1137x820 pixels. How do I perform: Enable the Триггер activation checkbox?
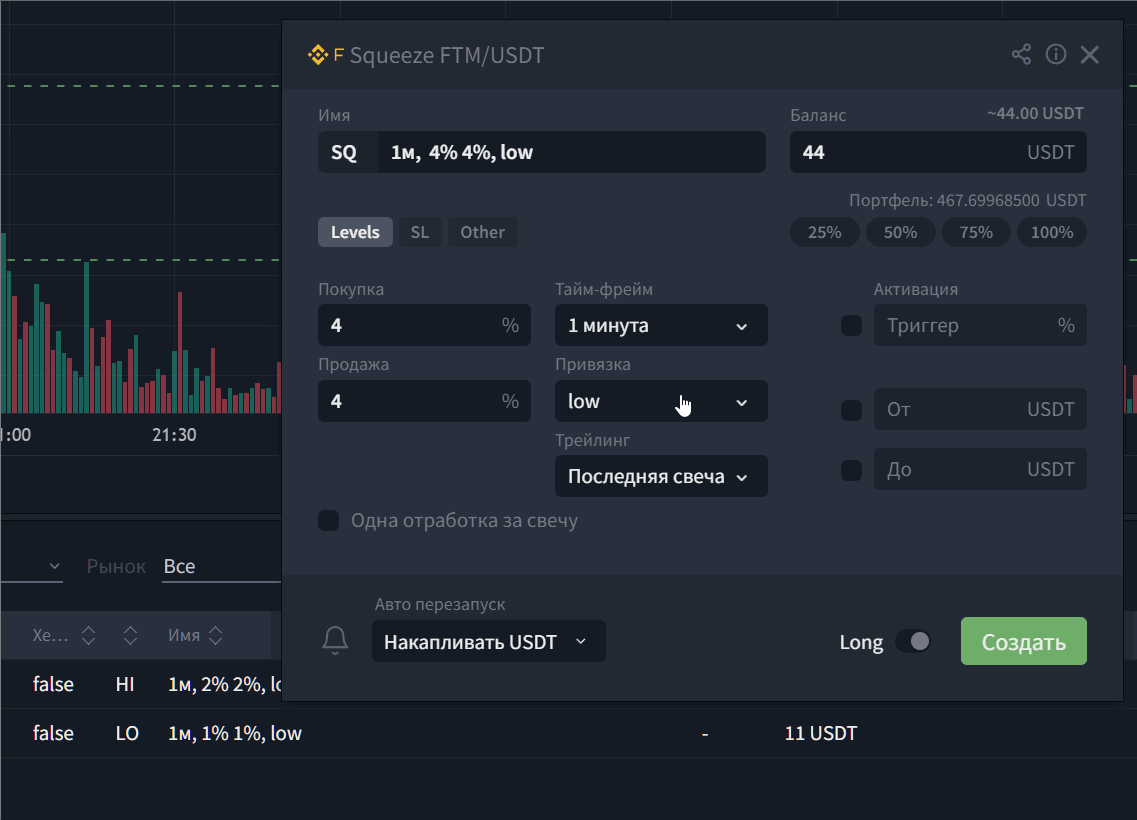[851, 326]
